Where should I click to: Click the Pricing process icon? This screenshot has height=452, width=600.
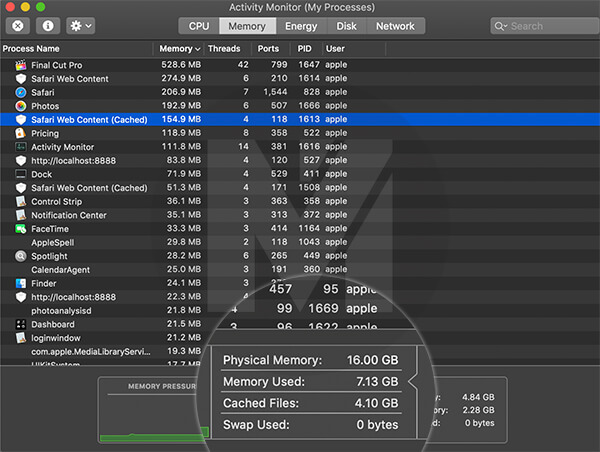pos(20,133)
